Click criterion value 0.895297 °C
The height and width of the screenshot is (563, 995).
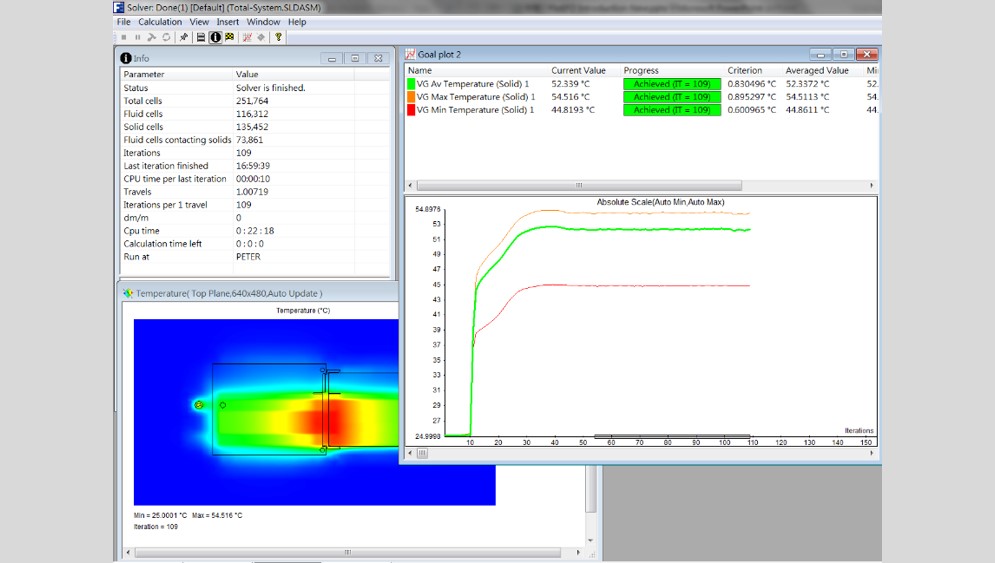click(751, 97)
